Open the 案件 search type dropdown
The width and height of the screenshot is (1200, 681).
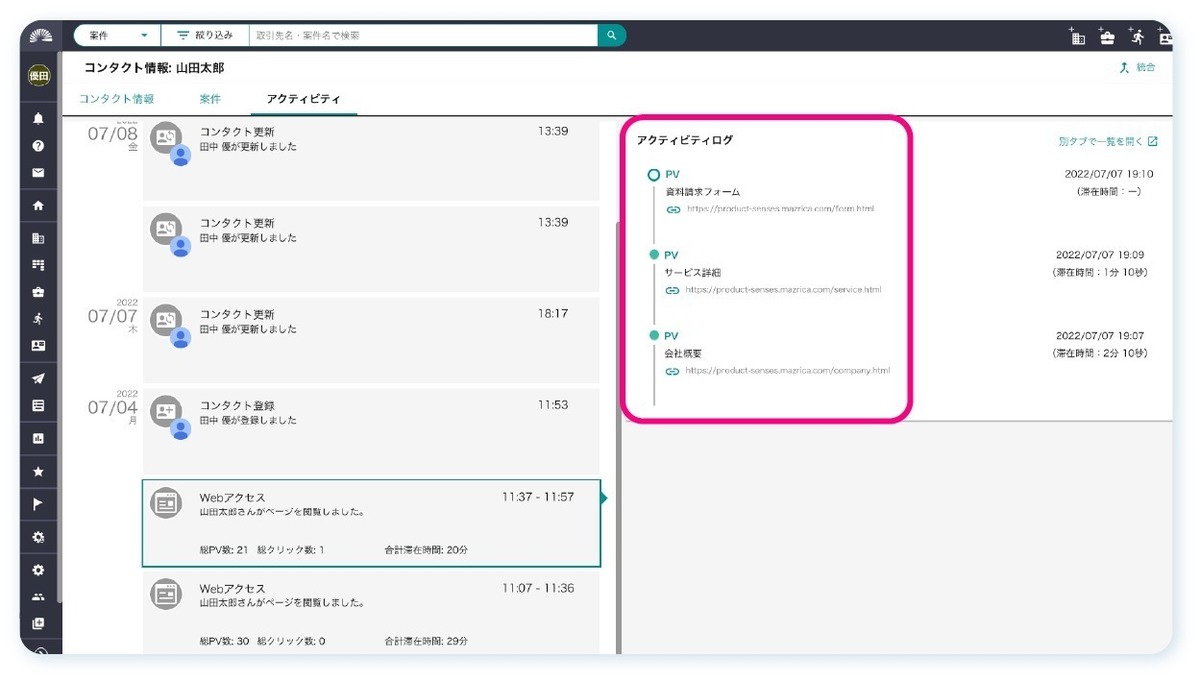coord(117,35)
